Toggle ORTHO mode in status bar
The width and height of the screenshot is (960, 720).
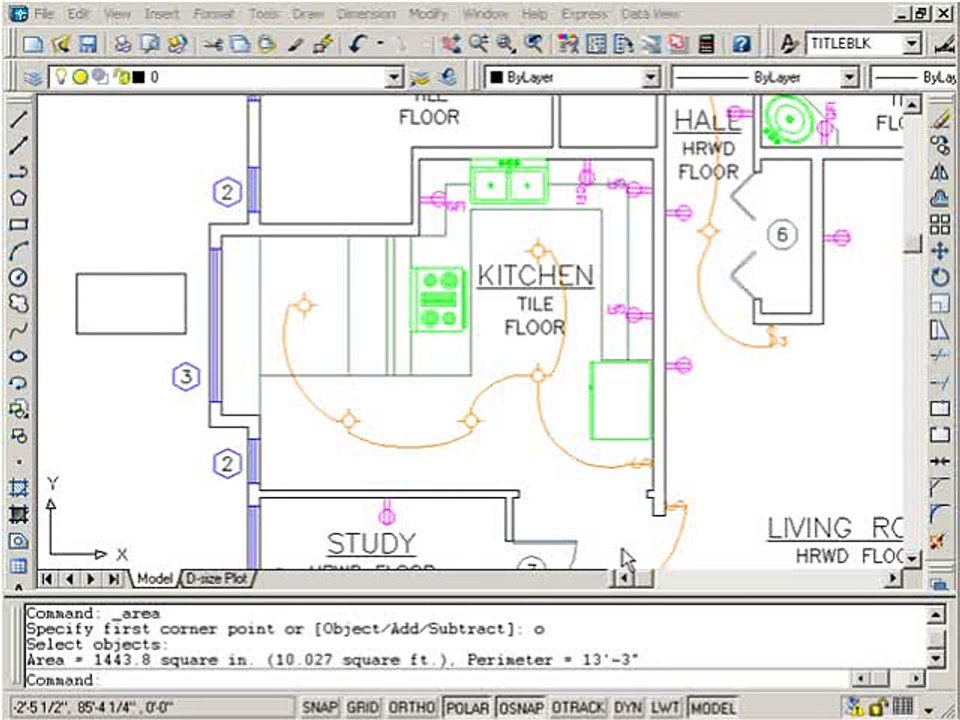(411, 708)
